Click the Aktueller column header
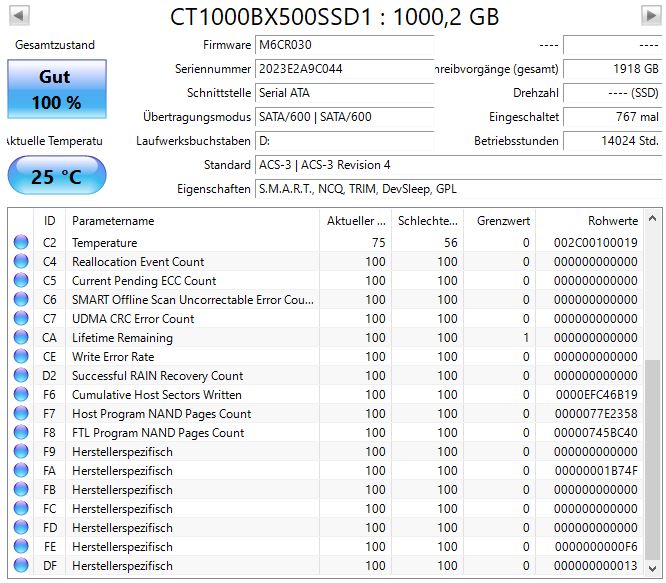Image resolution: width=666 pixels, height=583 pixels. pyautogui.click(x=356, y=221)
